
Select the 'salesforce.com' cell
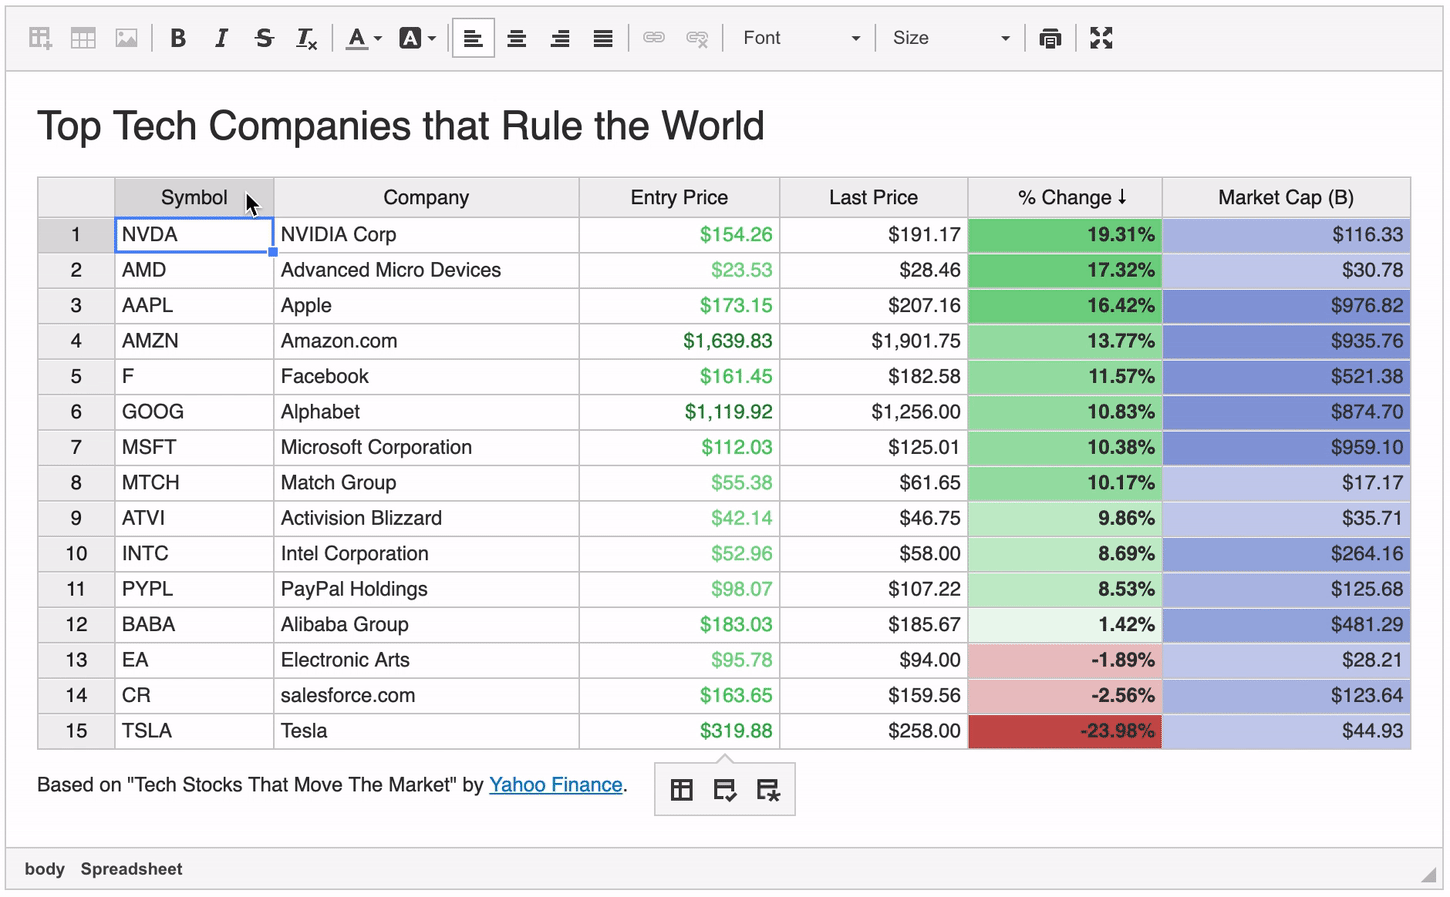pos(426,696)
